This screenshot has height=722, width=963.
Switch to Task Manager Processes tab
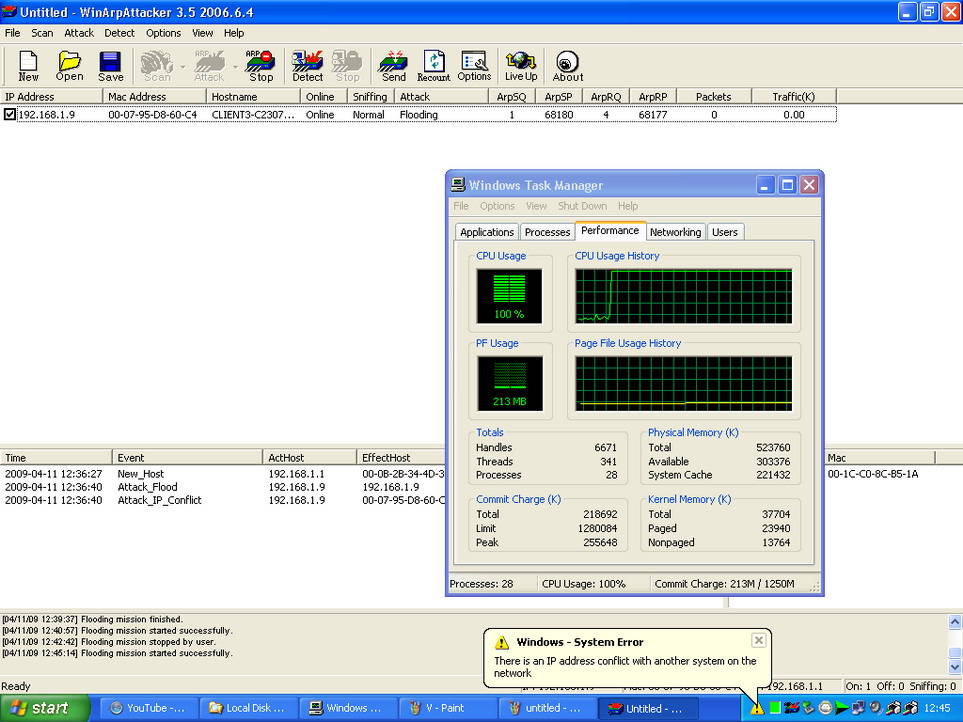coord(547,232)
